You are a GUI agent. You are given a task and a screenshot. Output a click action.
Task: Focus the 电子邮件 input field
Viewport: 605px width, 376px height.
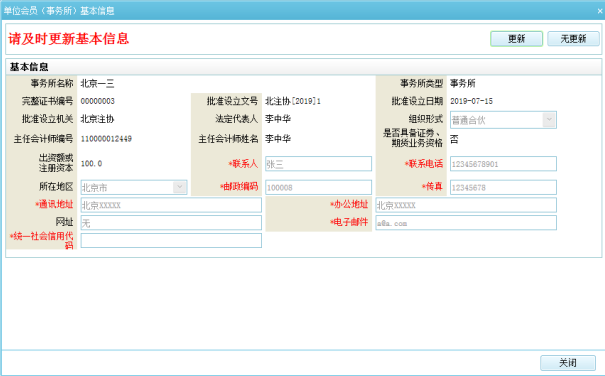[x=466, y=223]
